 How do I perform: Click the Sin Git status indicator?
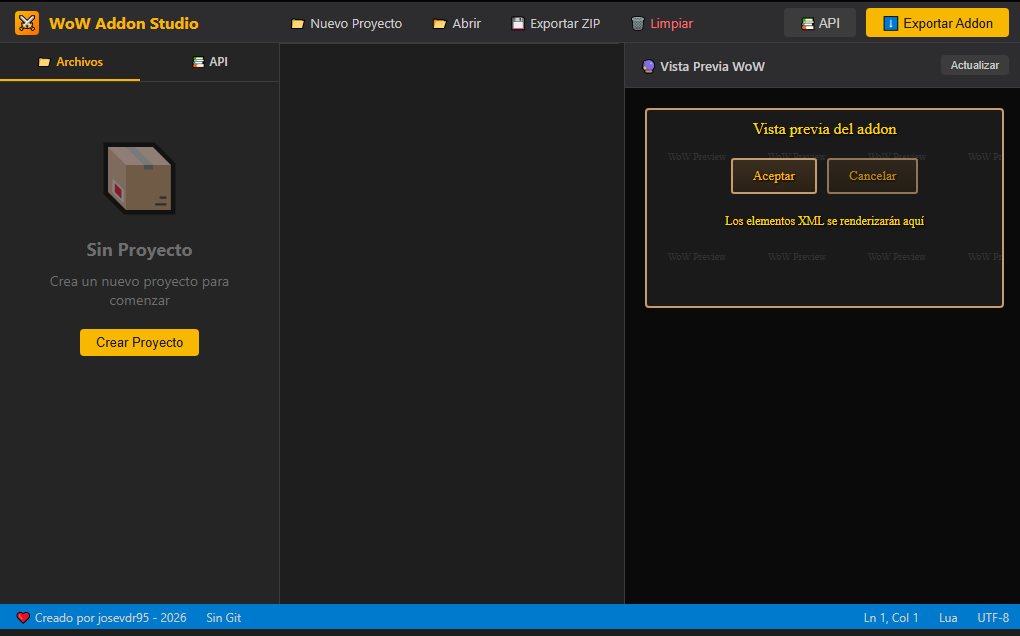pos(223,618)
